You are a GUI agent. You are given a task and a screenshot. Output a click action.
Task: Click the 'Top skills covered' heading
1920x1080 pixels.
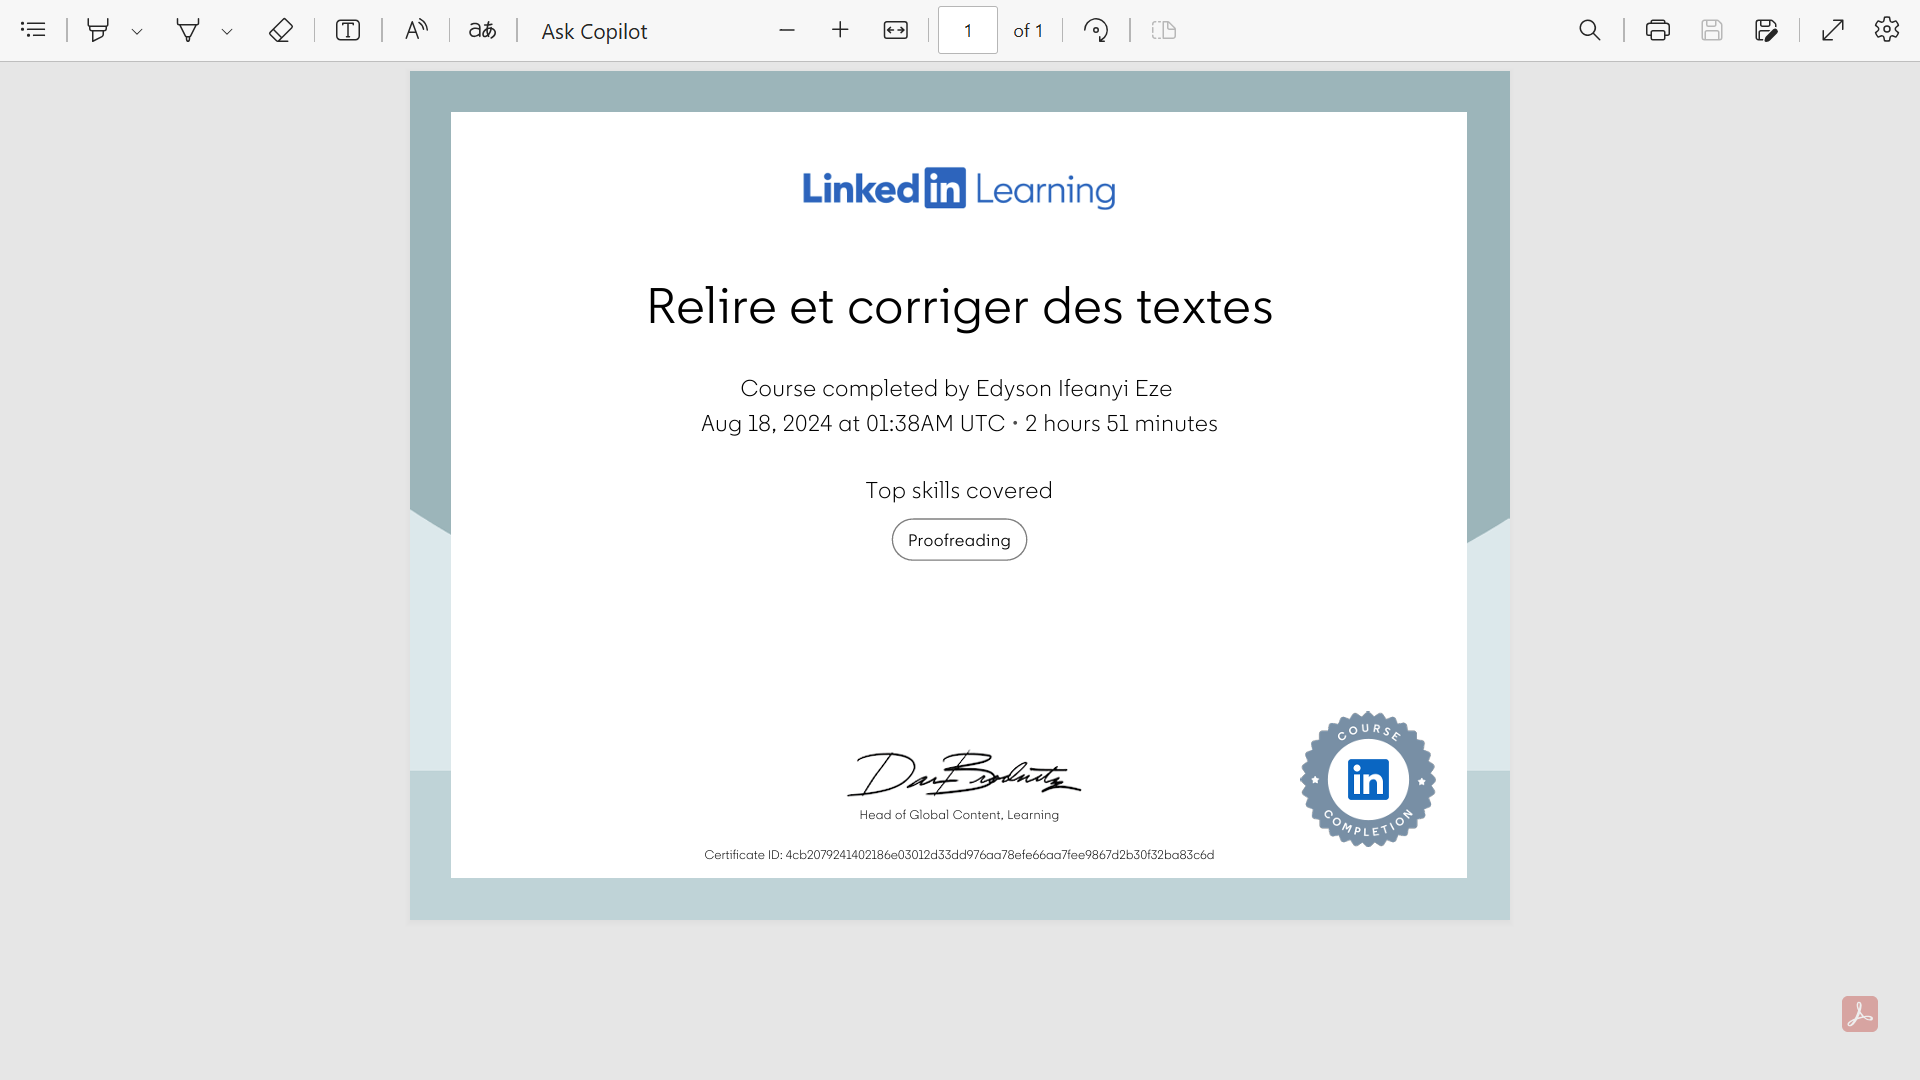[959, 490]
